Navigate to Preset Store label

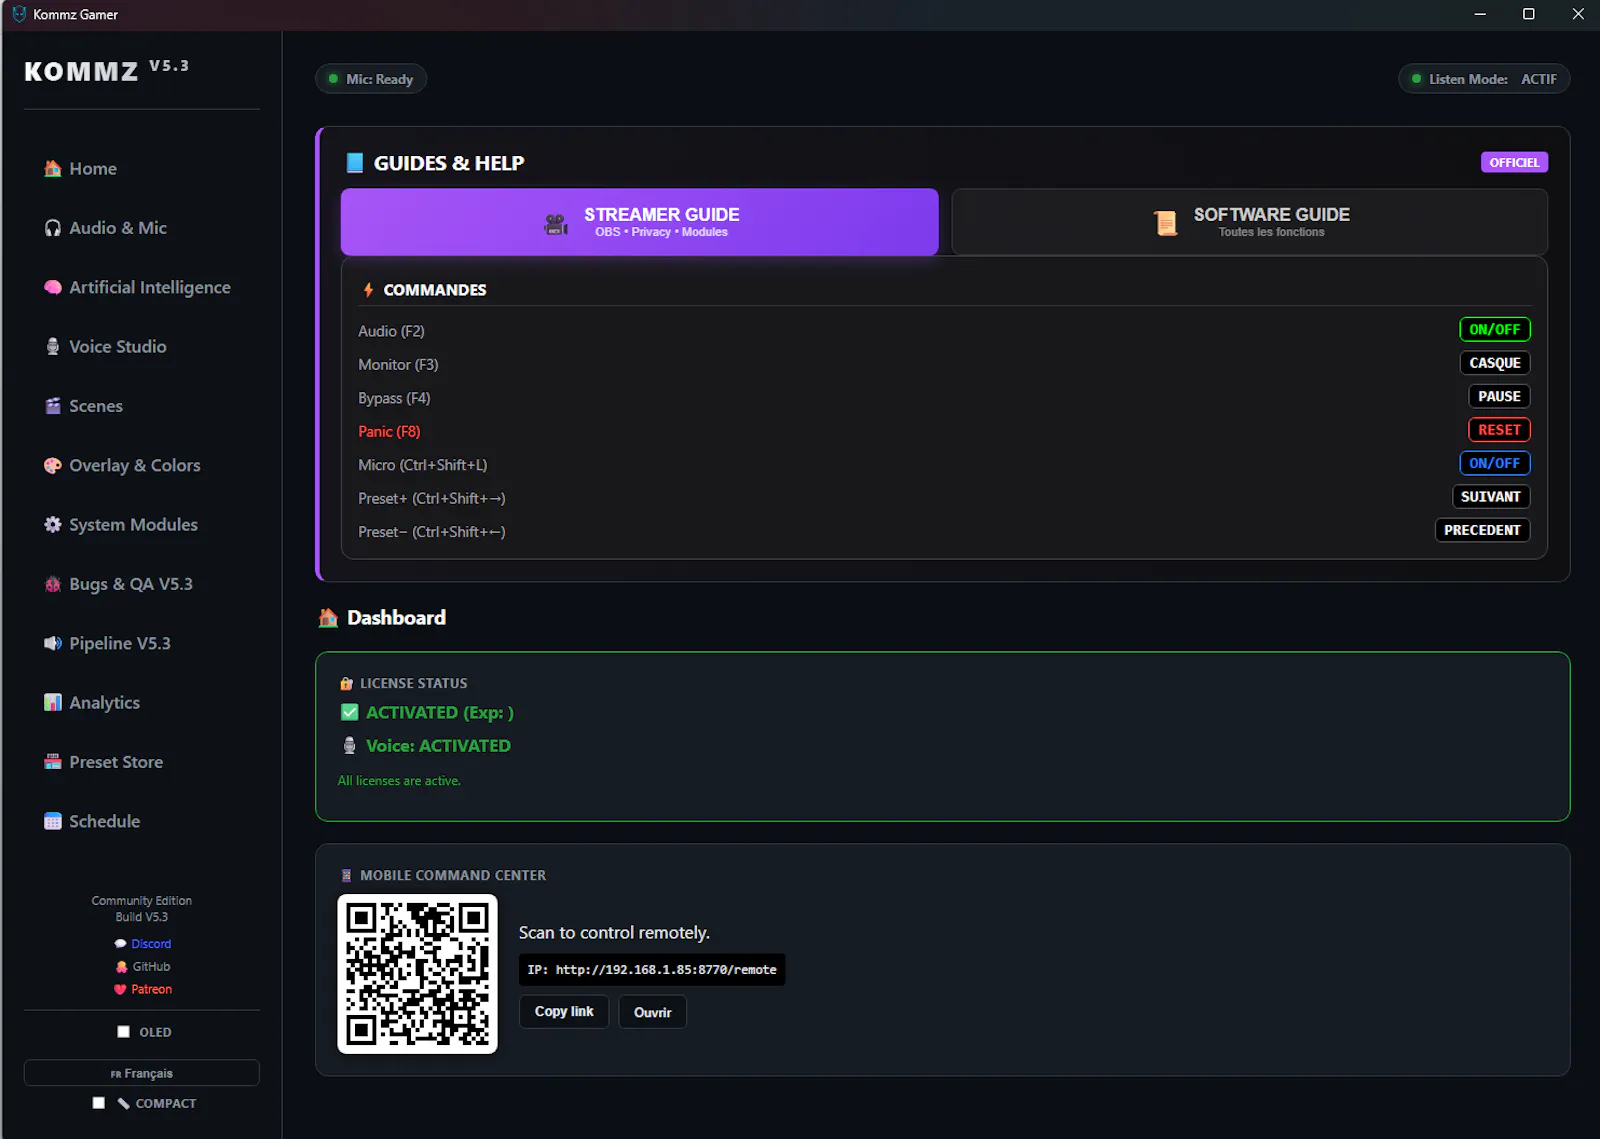116,762
